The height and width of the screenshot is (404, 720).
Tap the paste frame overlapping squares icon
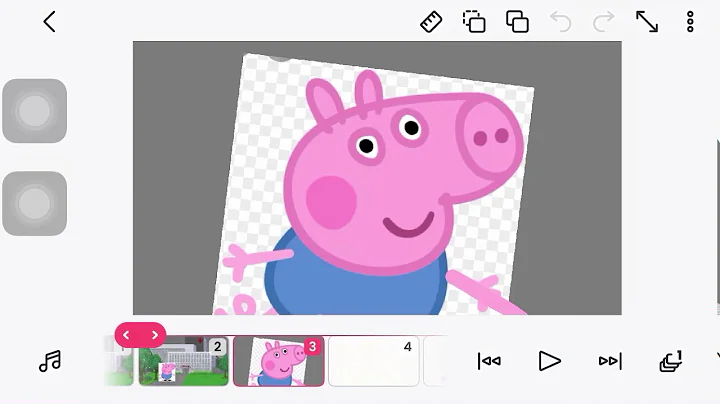pyautogui.click(x=518, y=22)
